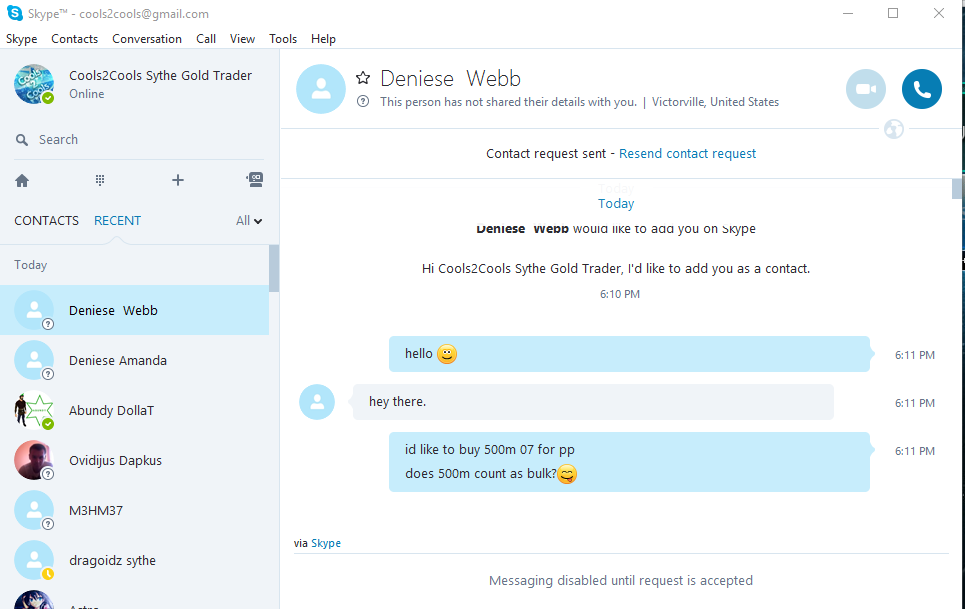Click the Today date header in chat
The image size is (965, 609).
tap(616, 204)
